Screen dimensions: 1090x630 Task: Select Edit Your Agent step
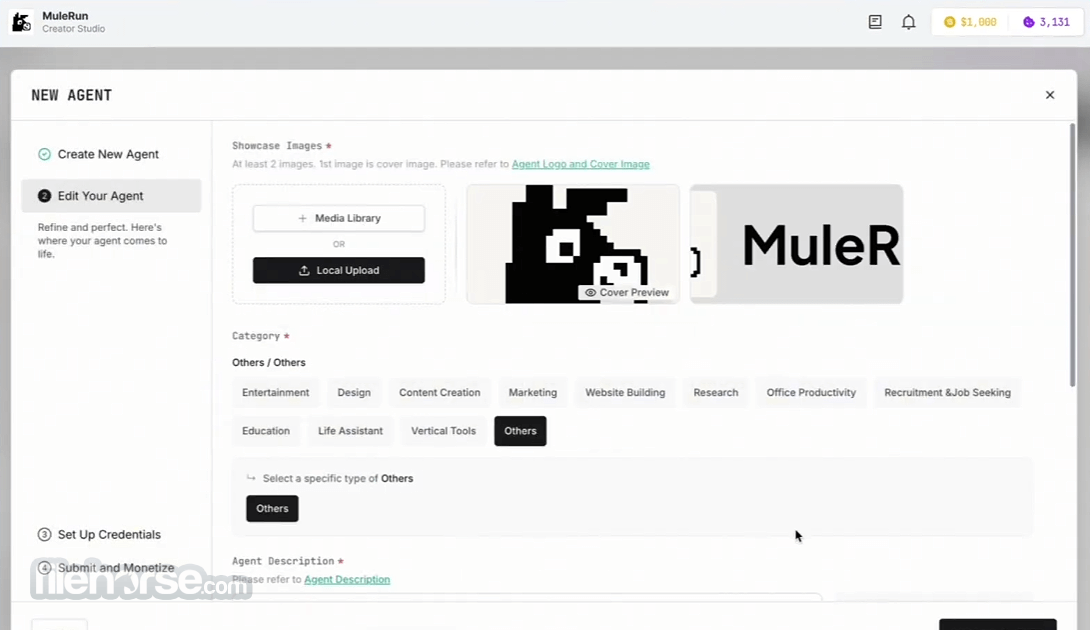pos(111,196)
